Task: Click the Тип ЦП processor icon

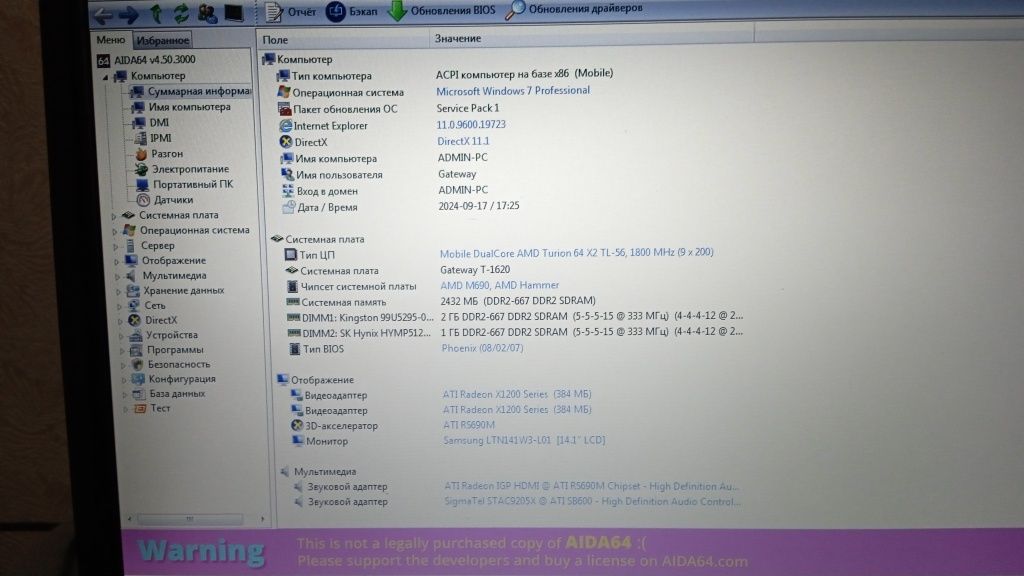Action: tap(291, 255)
